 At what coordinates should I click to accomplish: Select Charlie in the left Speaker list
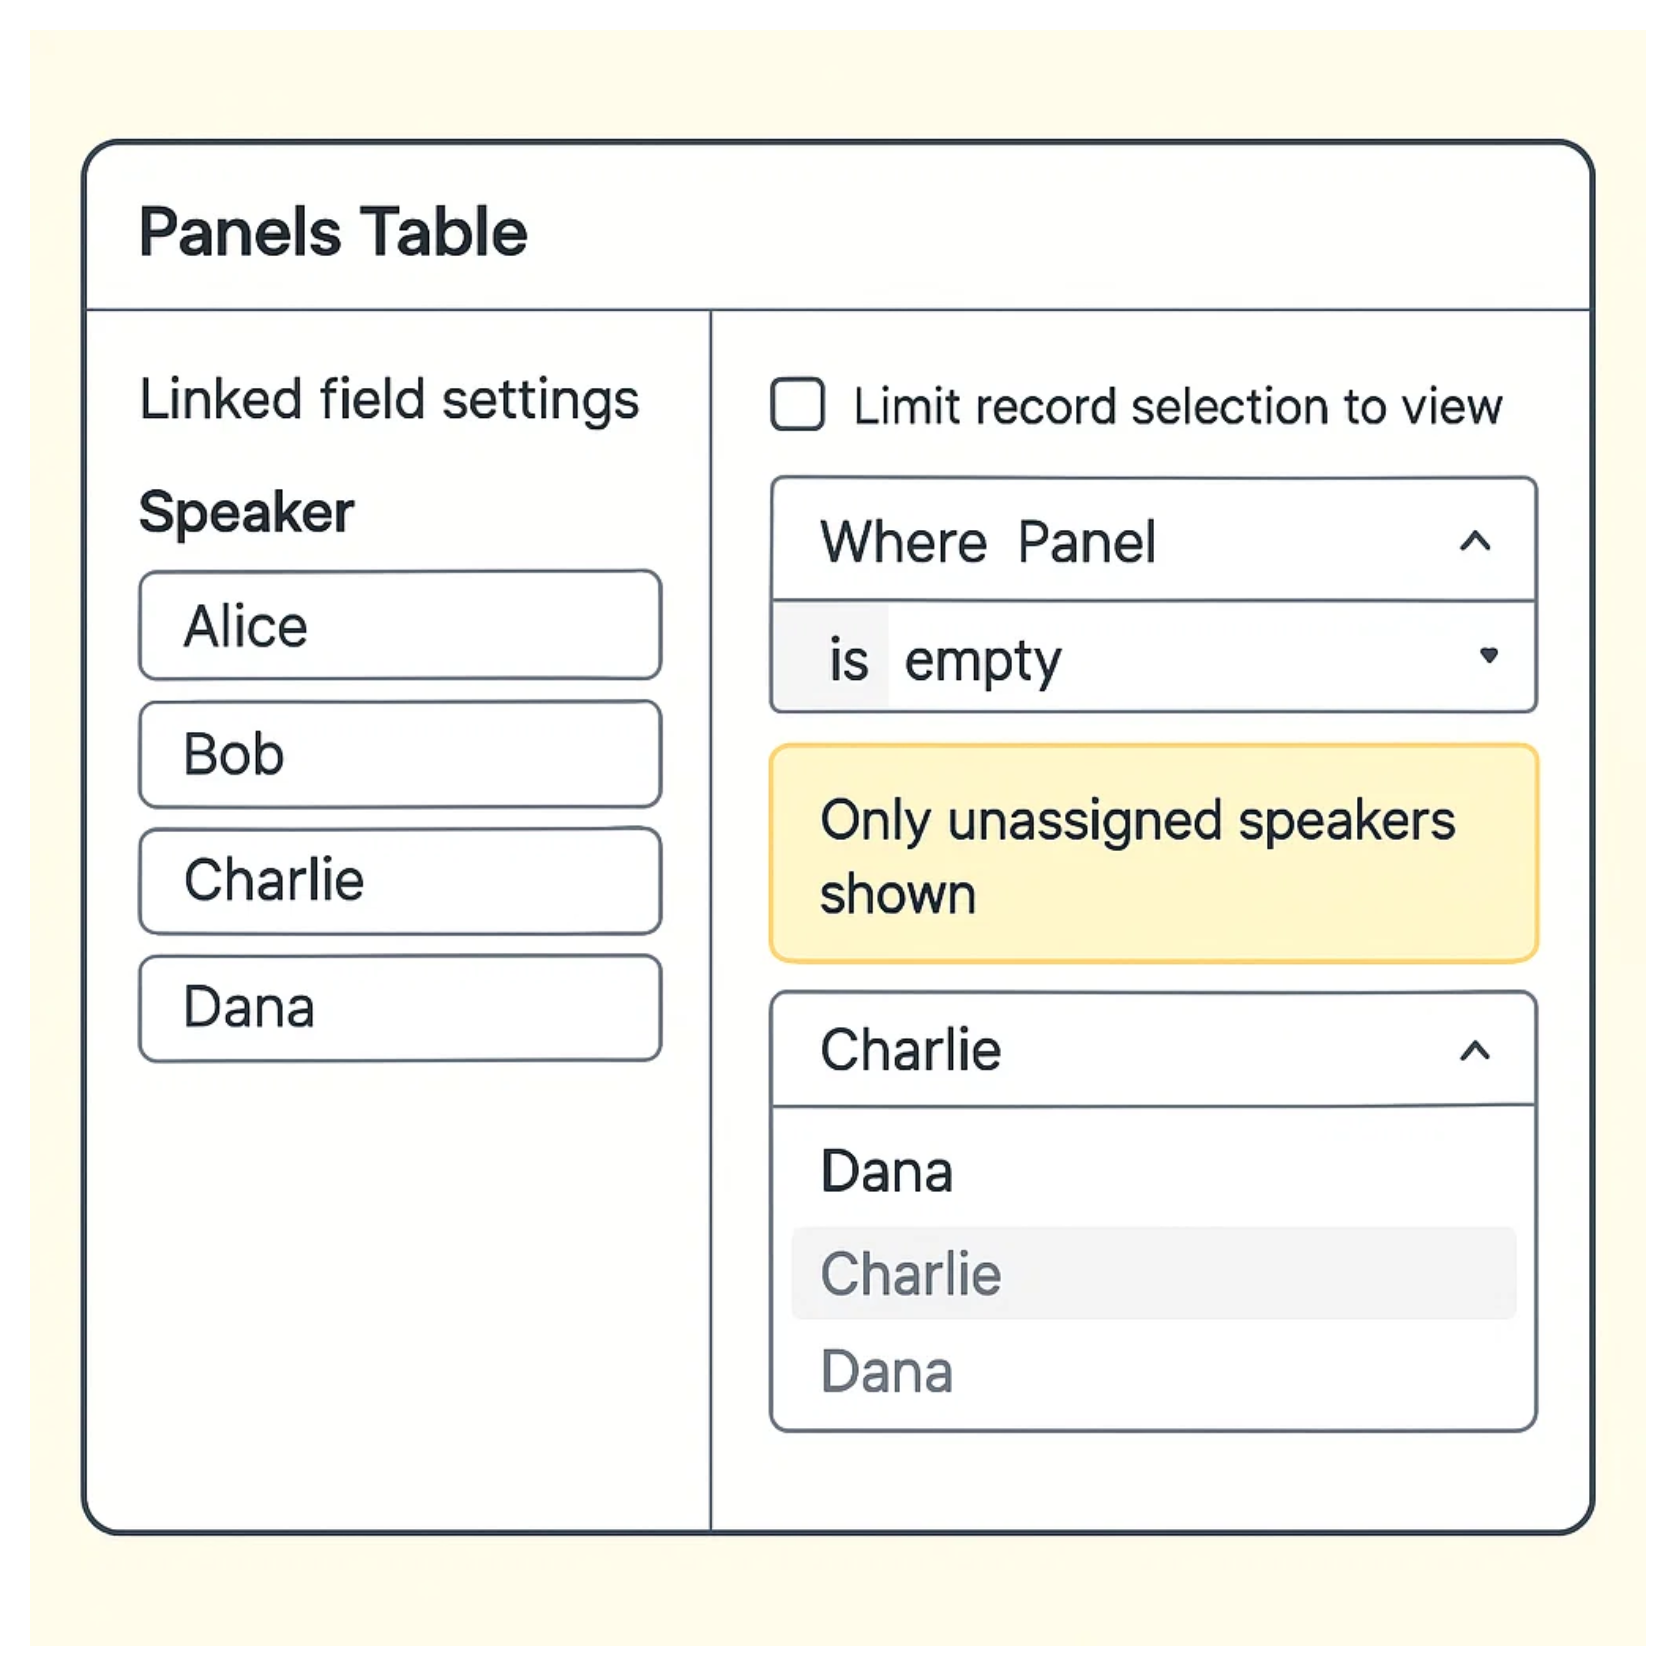coord(400,881)
